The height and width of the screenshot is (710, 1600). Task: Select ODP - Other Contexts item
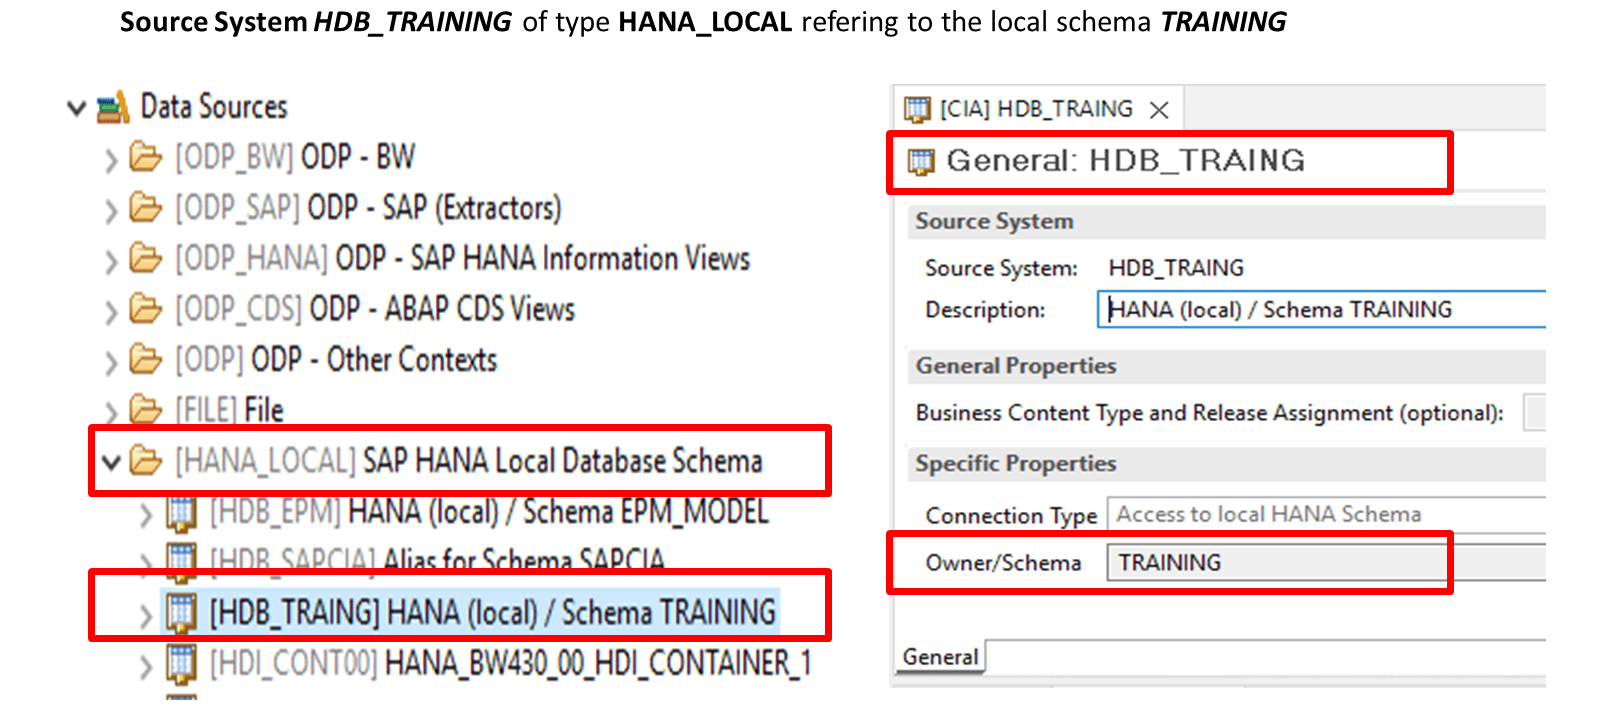[336, 360]
